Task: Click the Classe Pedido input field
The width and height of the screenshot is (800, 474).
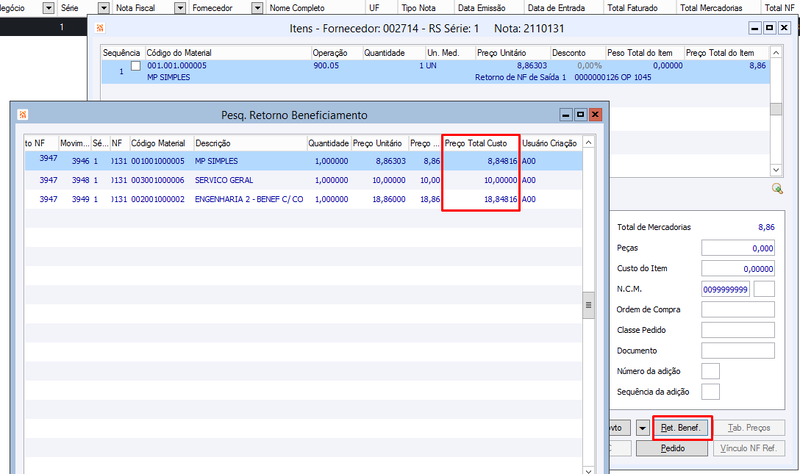Action: (738, 330)
